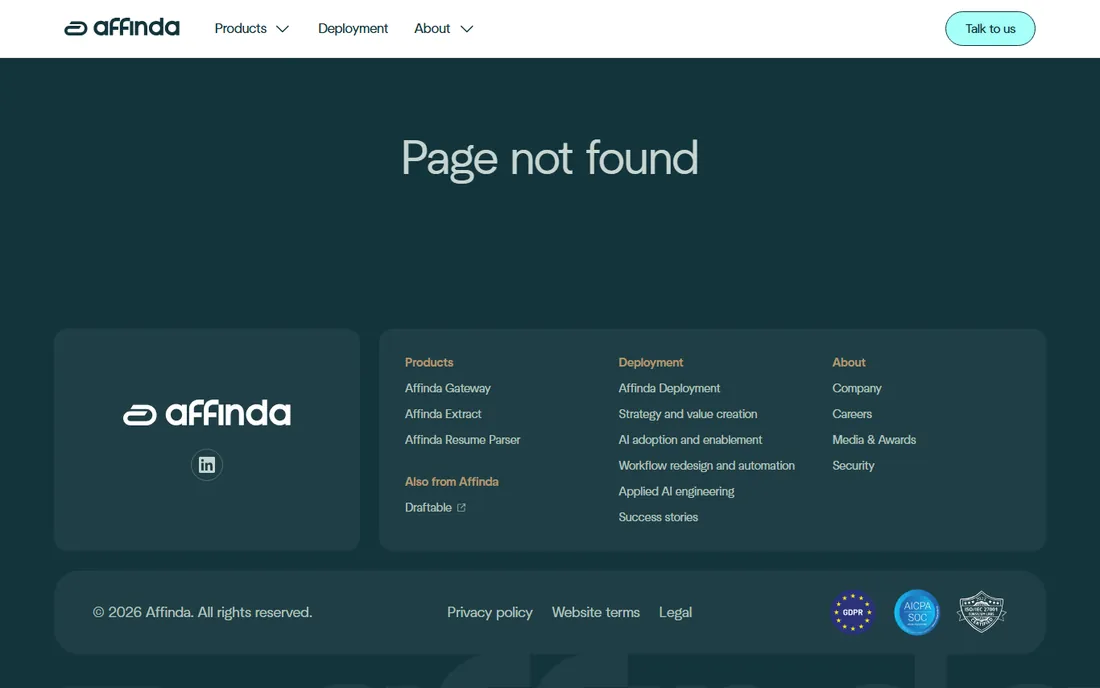The image size is (1100, 688).
Task: Click the Also from Affinda heading
Action: pos(452,482)
